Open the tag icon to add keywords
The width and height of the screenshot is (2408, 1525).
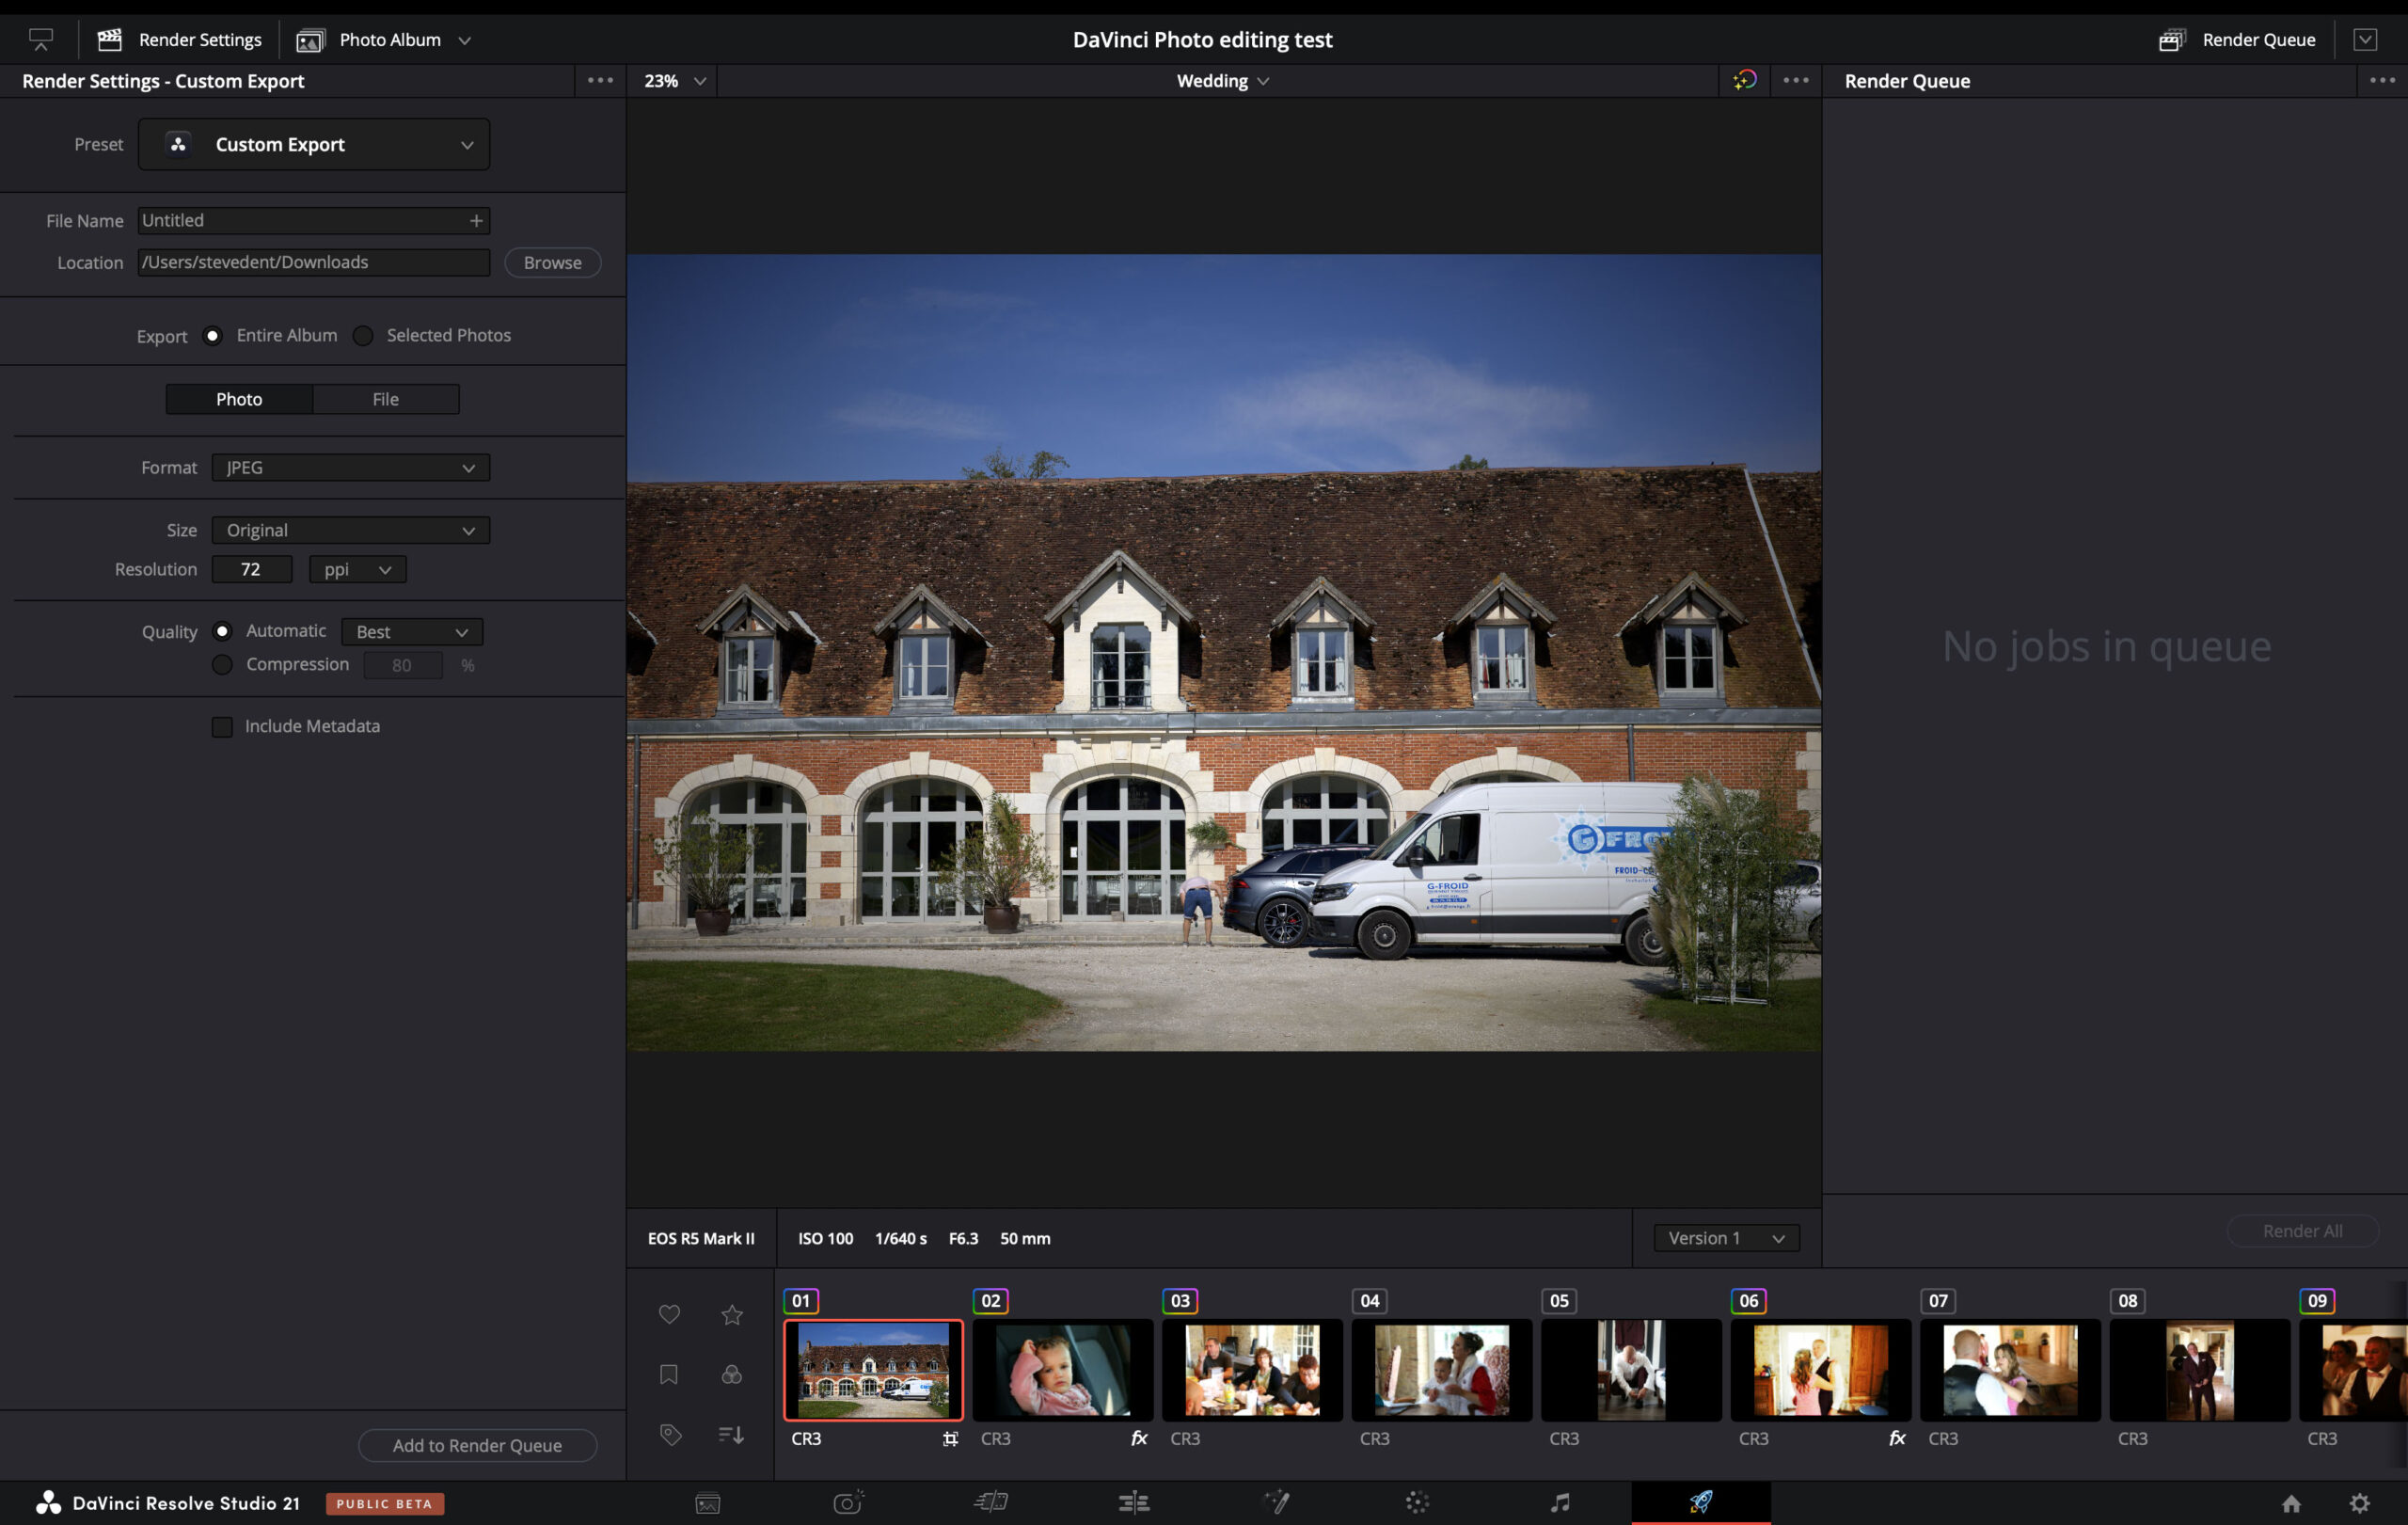coord(669,1434)
